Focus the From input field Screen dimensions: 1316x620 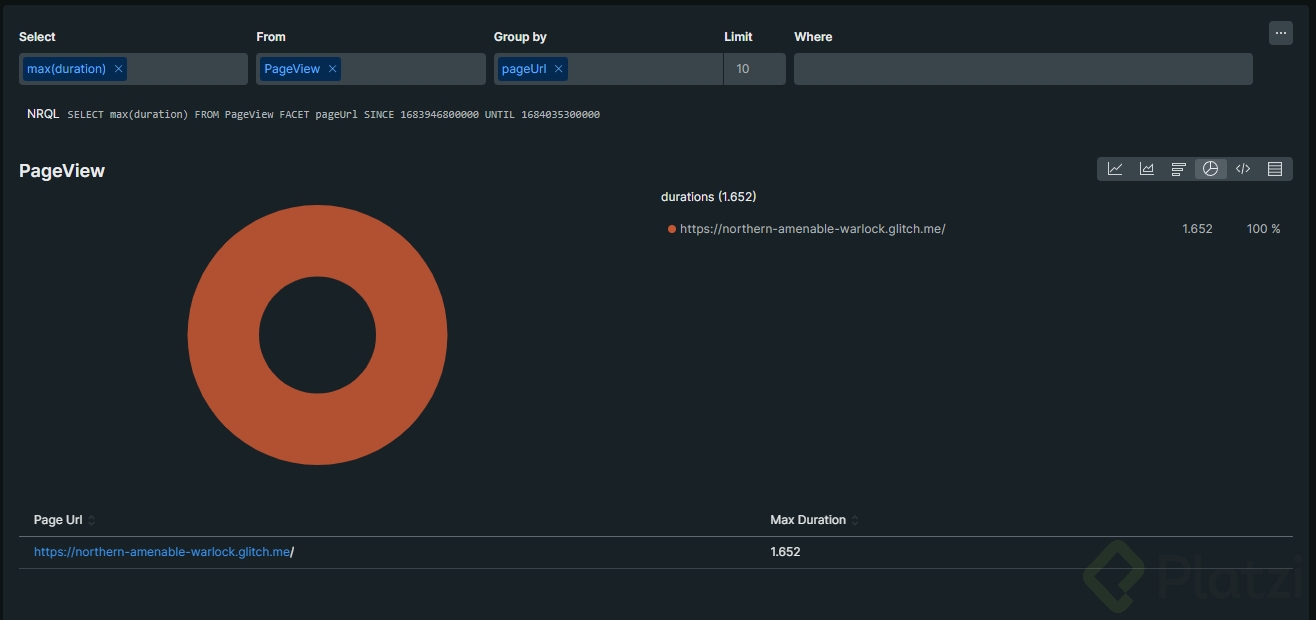click(370, 69)
